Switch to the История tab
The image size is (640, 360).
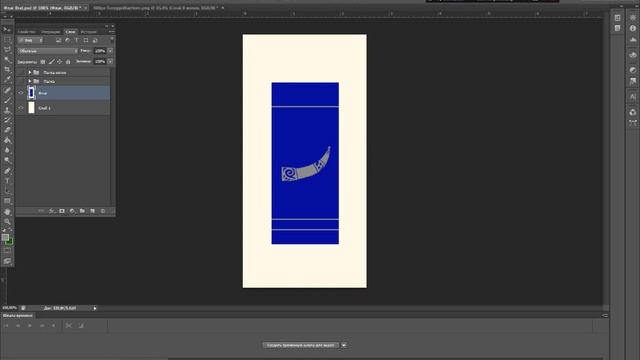89,31
